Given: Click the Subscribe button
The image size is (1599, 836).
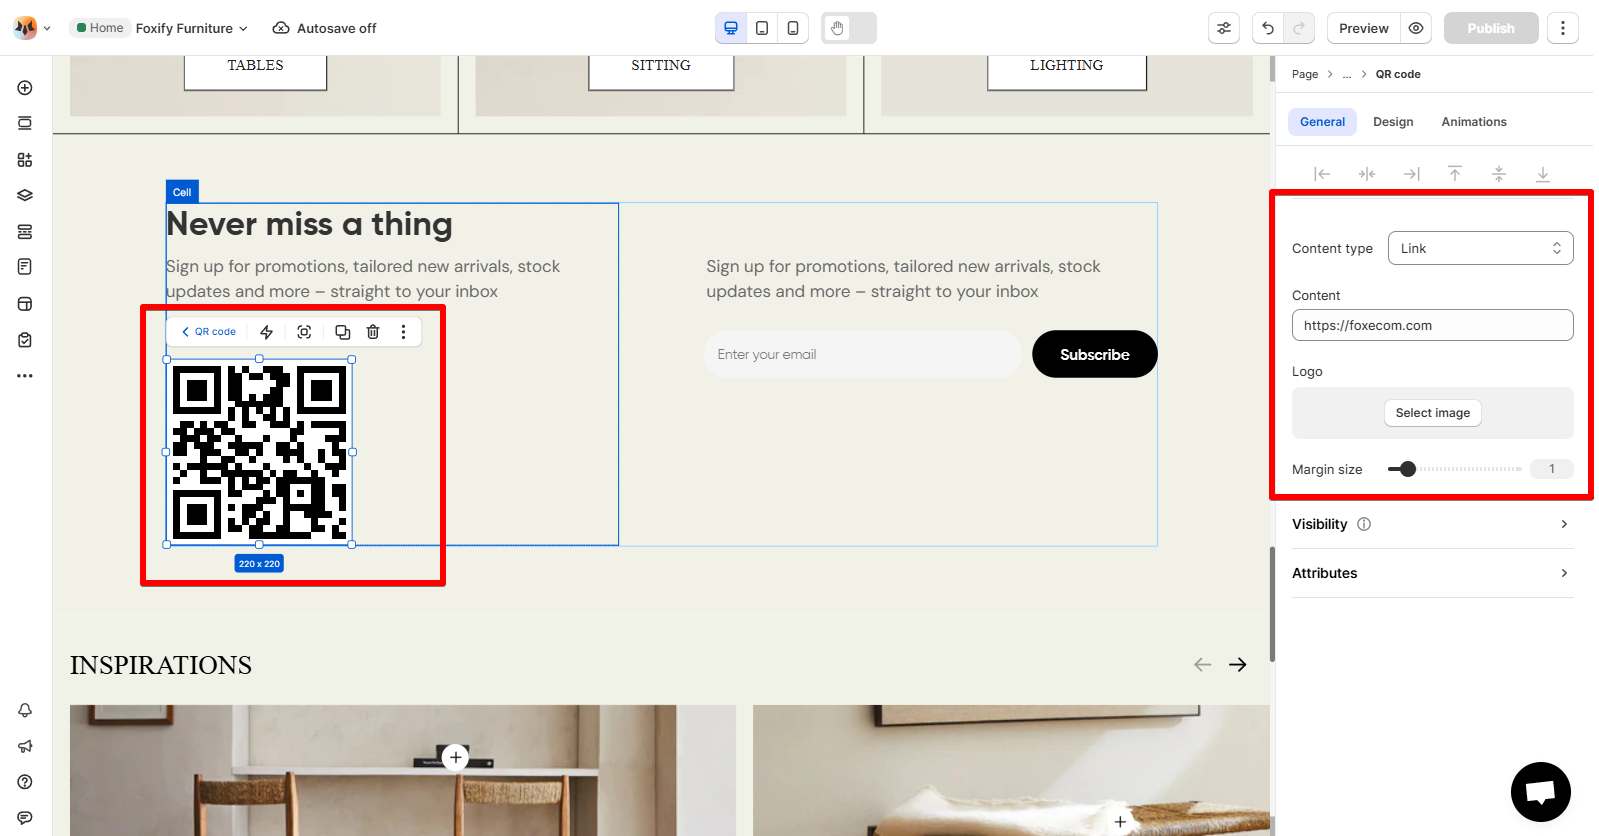Looking at the screenshot, I should (x=1095, y=354).
